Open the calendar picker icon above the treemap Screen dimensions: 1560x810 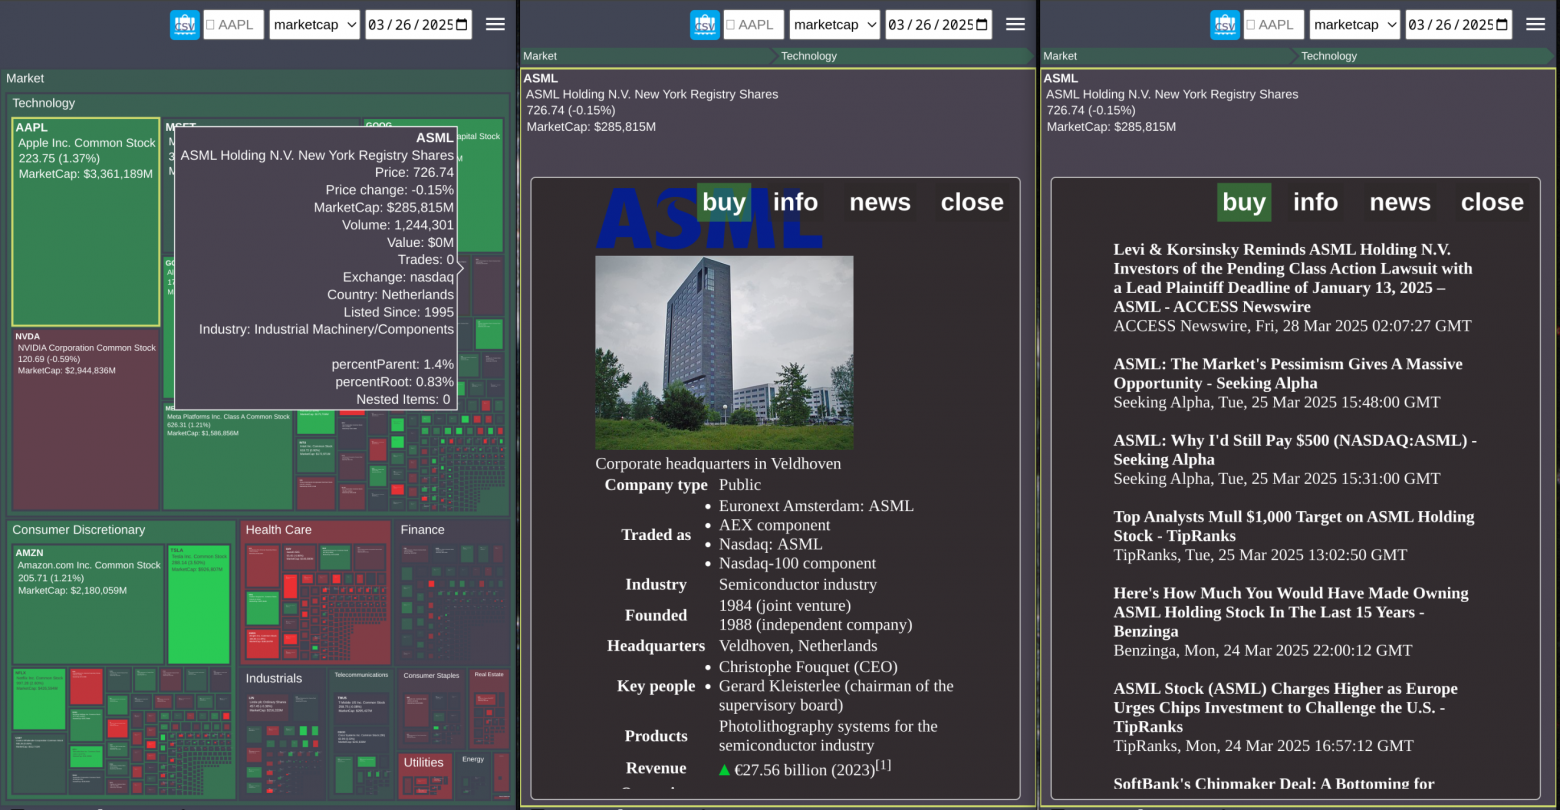coord(462,25)
